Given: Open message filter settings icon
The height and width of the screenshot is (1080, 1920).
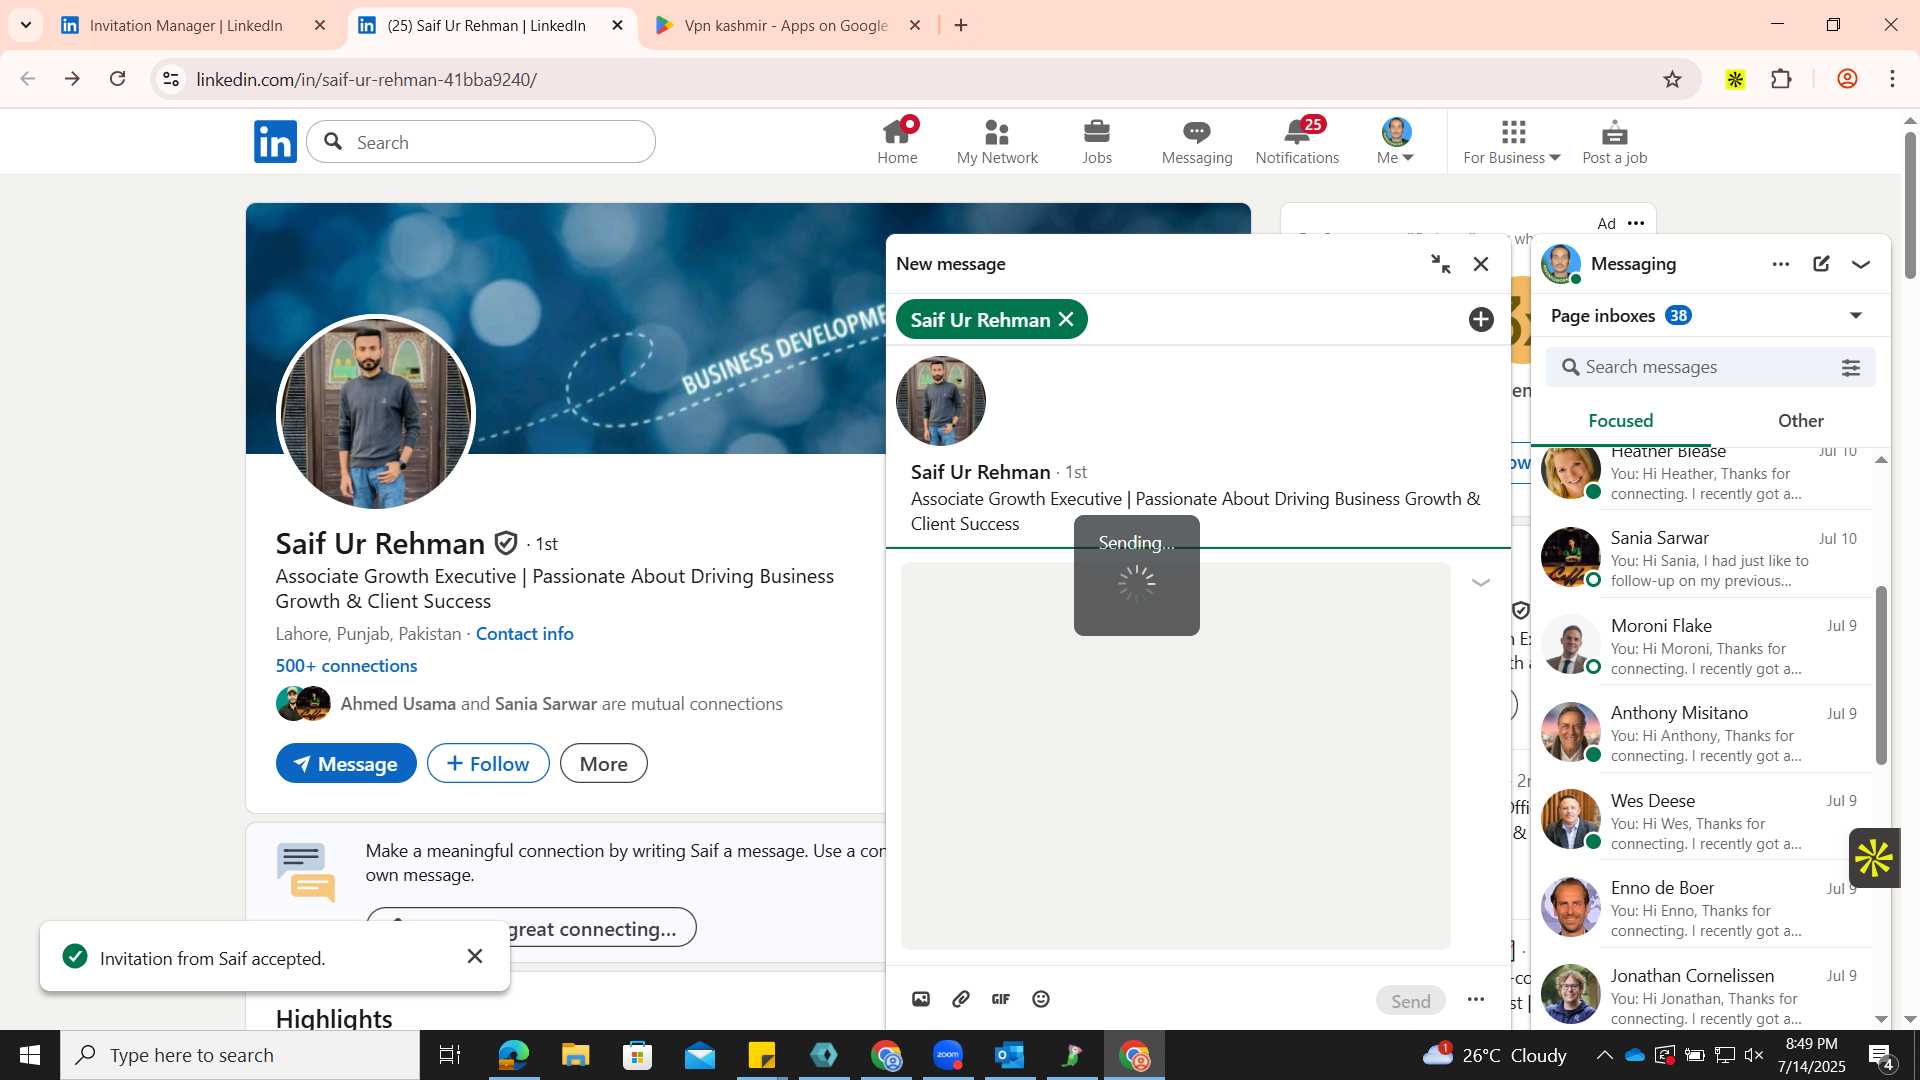Looking at the screenshot, I should (x=1851, y=367).
